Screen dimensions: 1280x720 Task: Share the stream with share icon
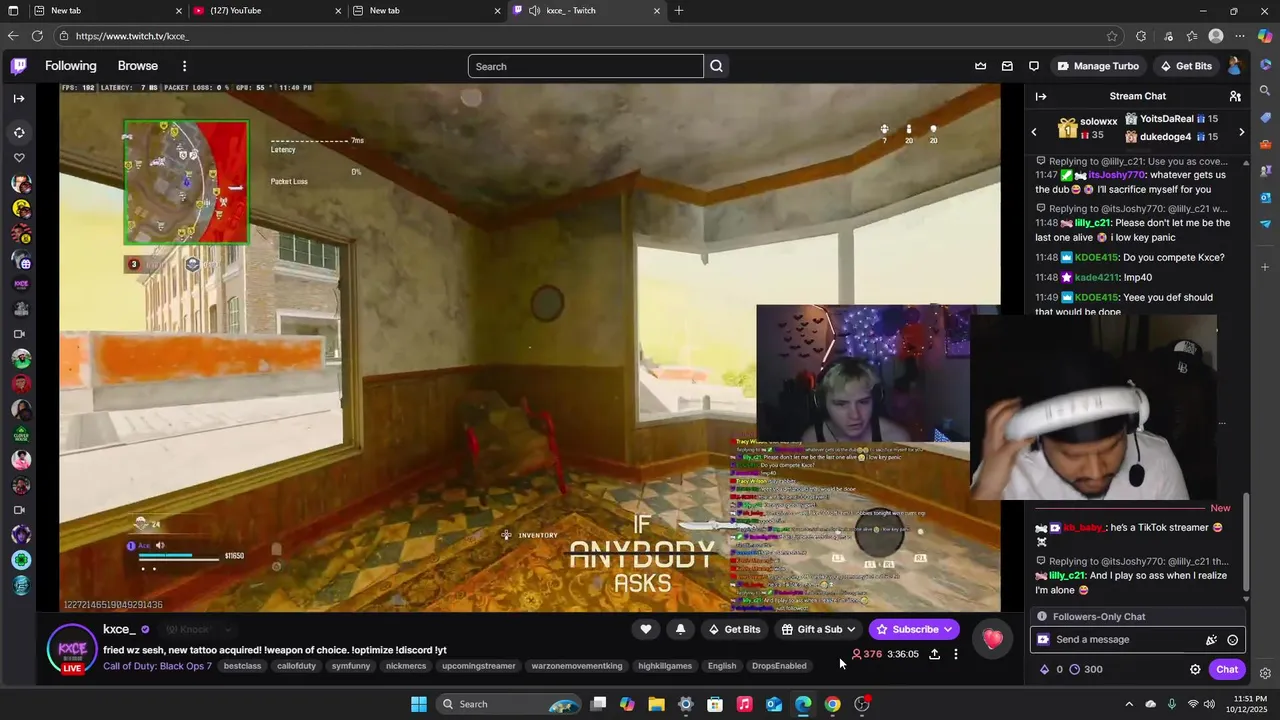pos(934,654)
